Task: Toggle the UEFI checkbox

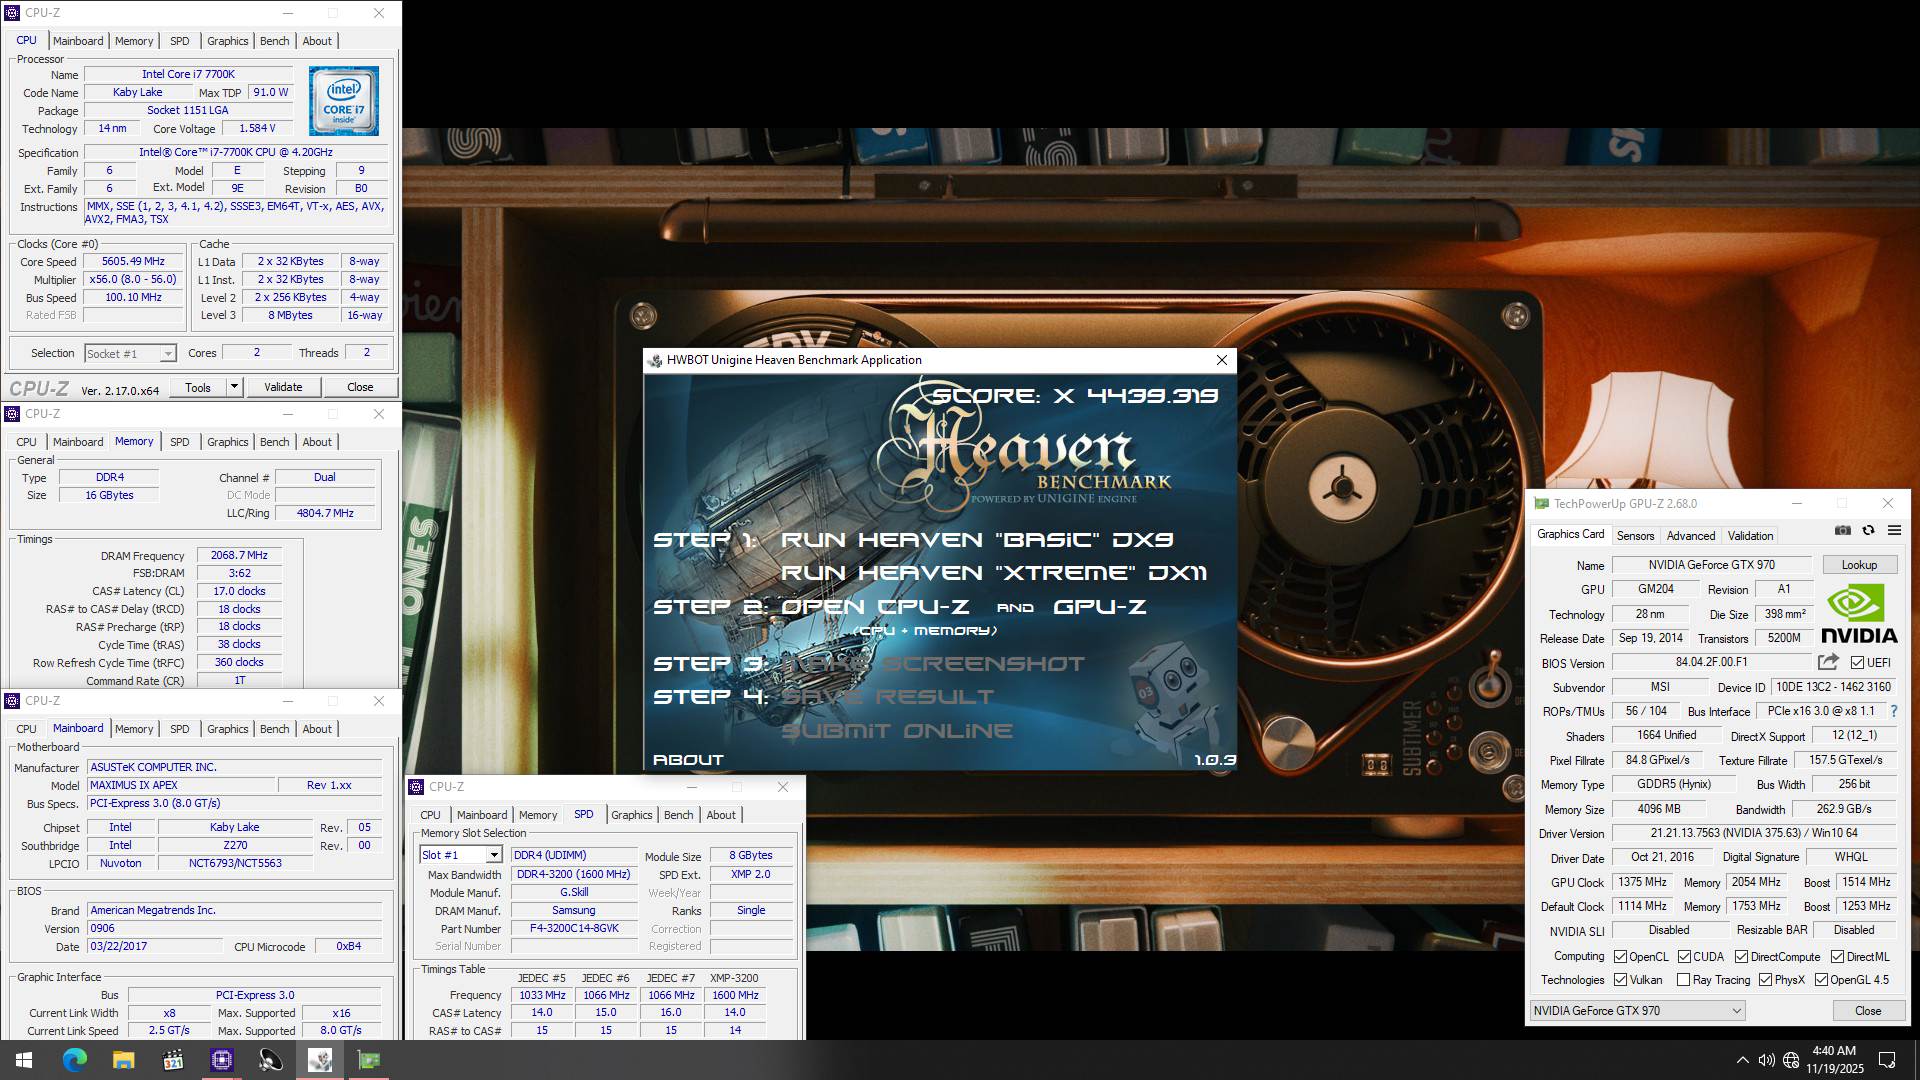Action: pyautogui.click(x=1857, y=663)
